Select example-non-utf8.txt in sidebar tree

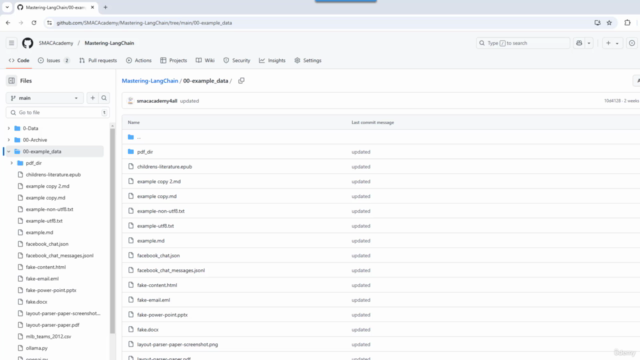49,209
